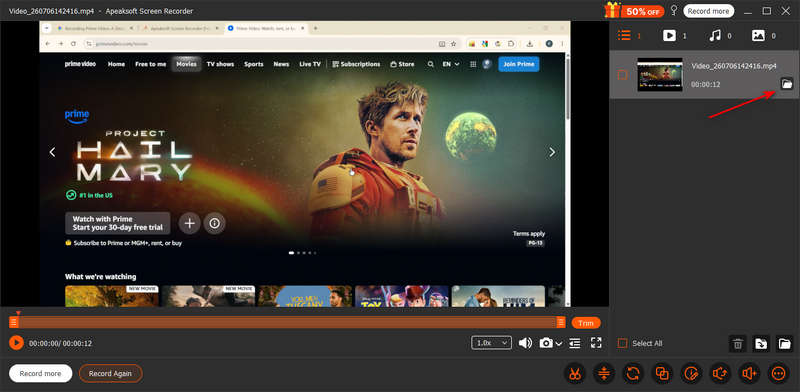Click Store in the recorded preview

[x=402, y=64]
